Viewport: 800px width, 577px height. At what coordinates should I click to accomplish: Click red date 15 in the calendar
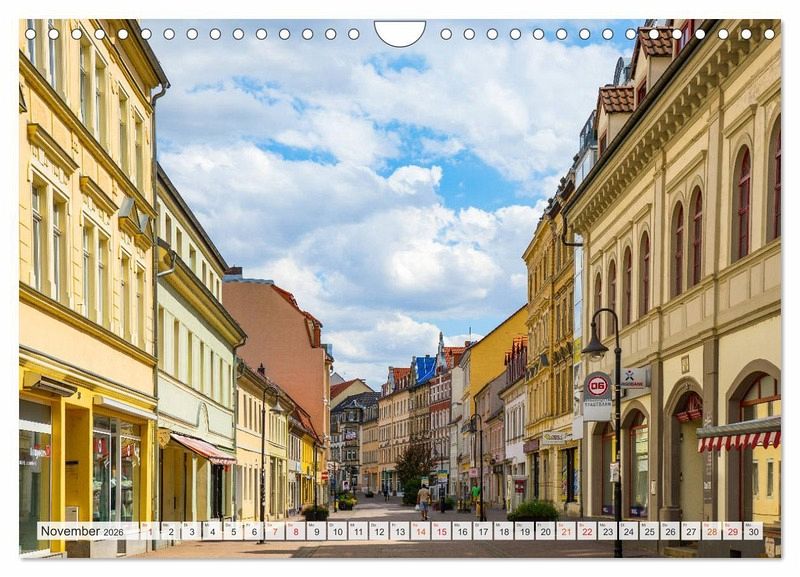point(441,531)
